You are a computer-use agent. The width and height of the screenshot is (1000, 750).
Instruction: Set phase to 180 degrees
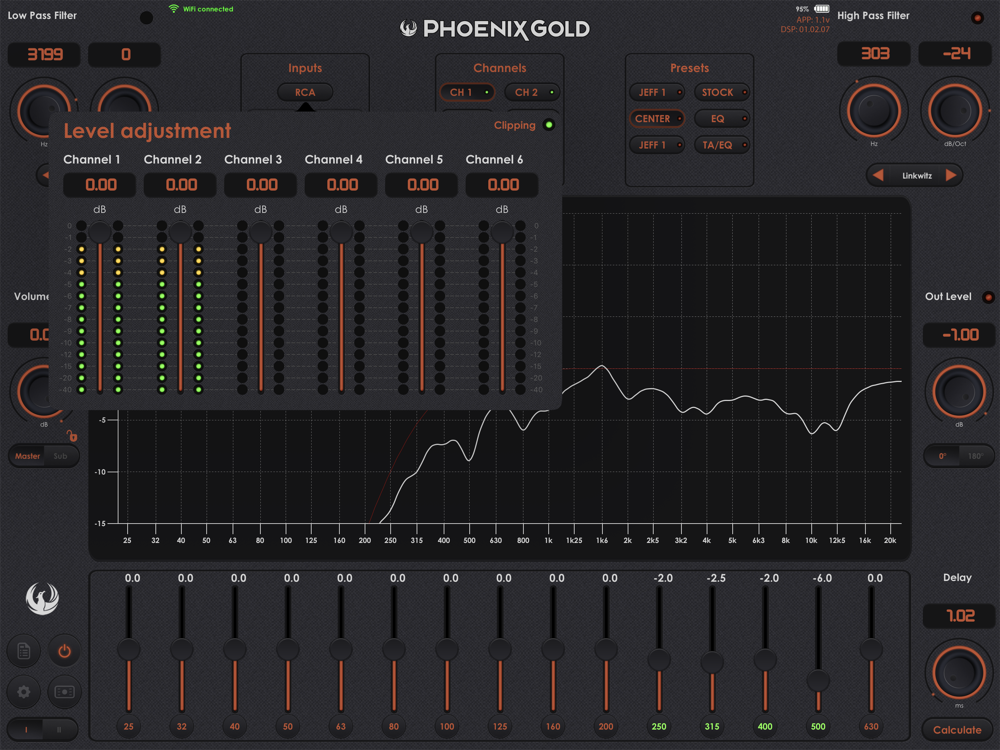tap(975, 455)
